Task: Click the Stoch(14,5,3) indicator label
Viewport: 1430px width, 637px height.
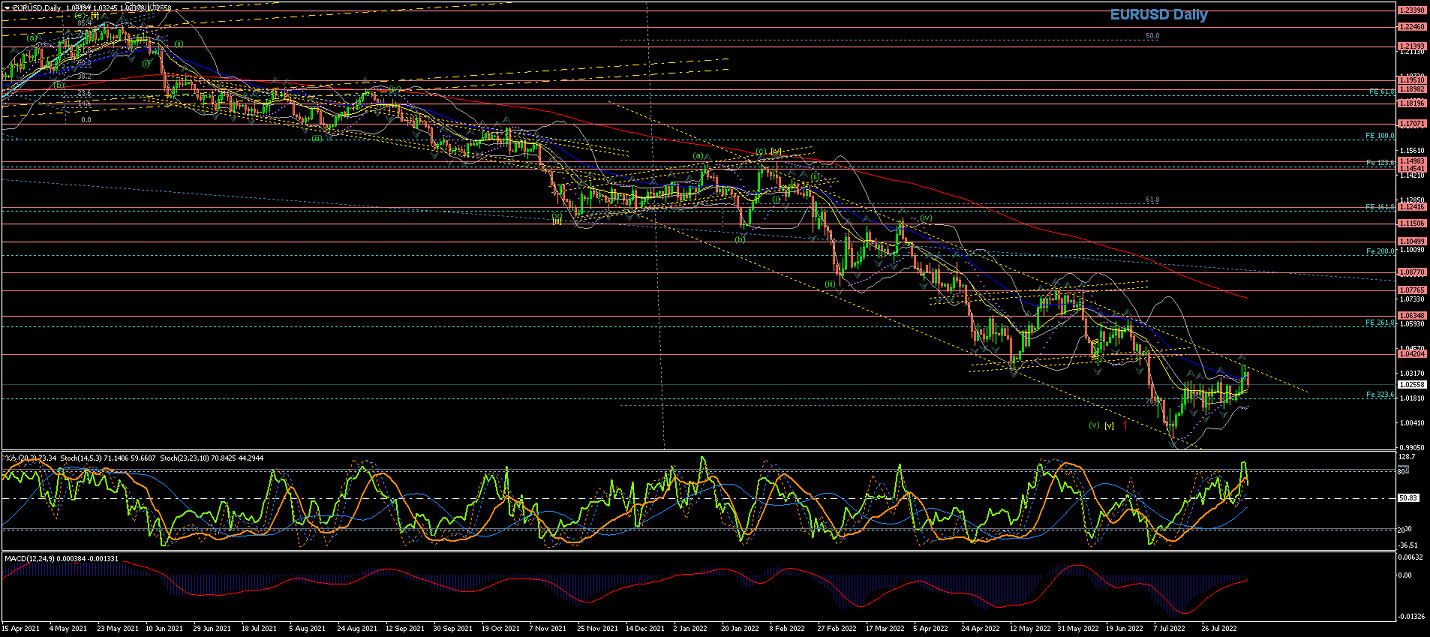Action: point(82,458)
